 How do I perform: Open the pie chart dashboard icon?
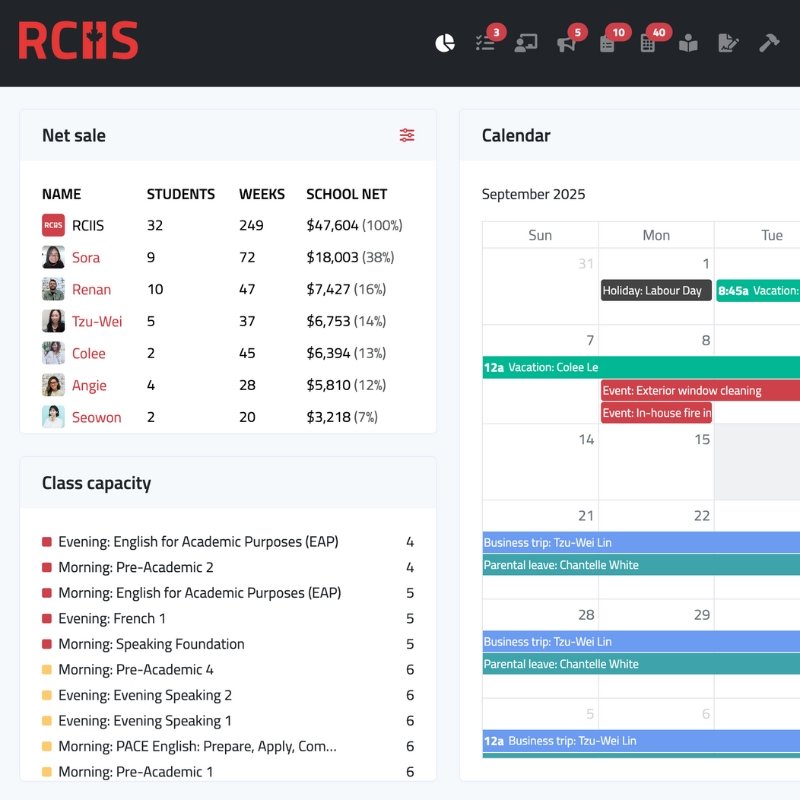(x=445, y=43)
